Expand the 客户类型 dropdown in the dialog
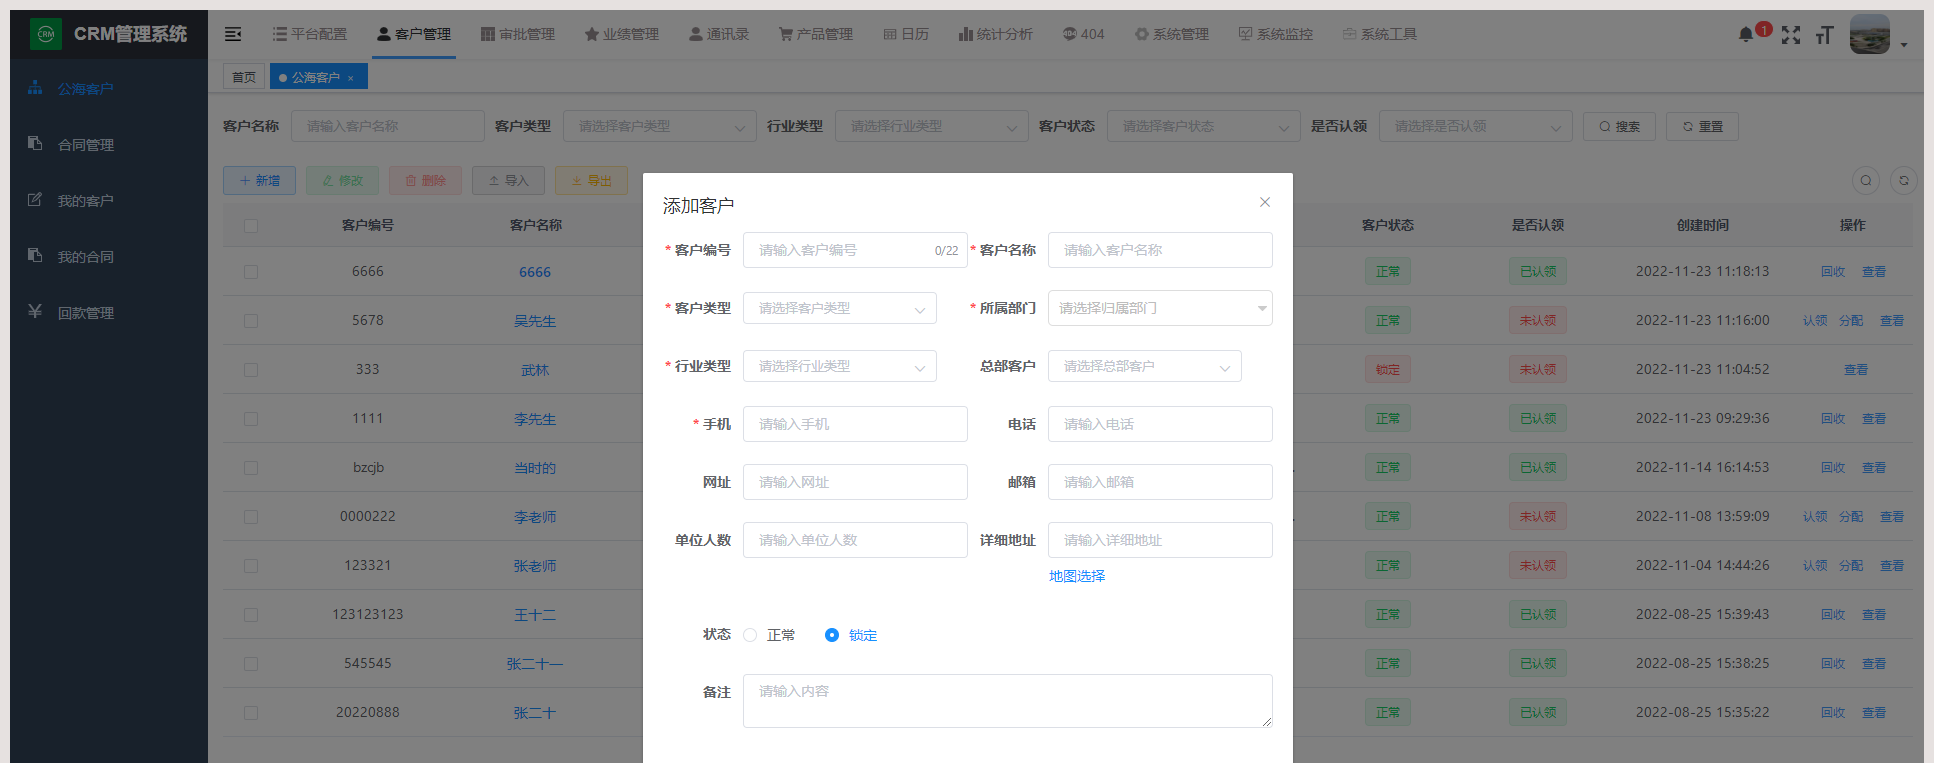The image size is (1934, 763). (839, 308)
